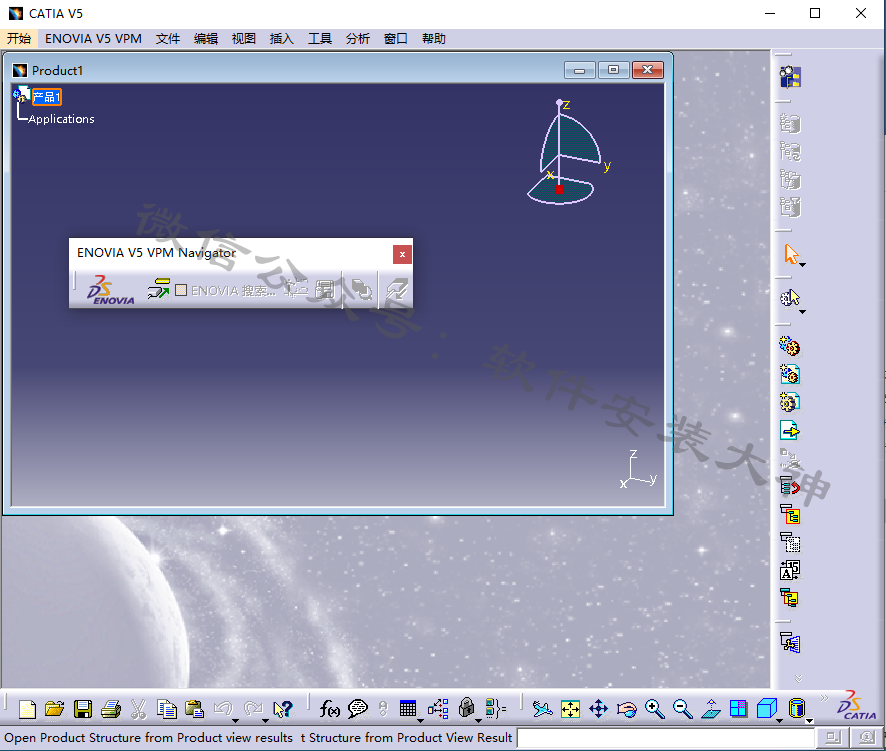Zoom In with magnifier plus icon
886x751 pixels.
pos(654,709)
